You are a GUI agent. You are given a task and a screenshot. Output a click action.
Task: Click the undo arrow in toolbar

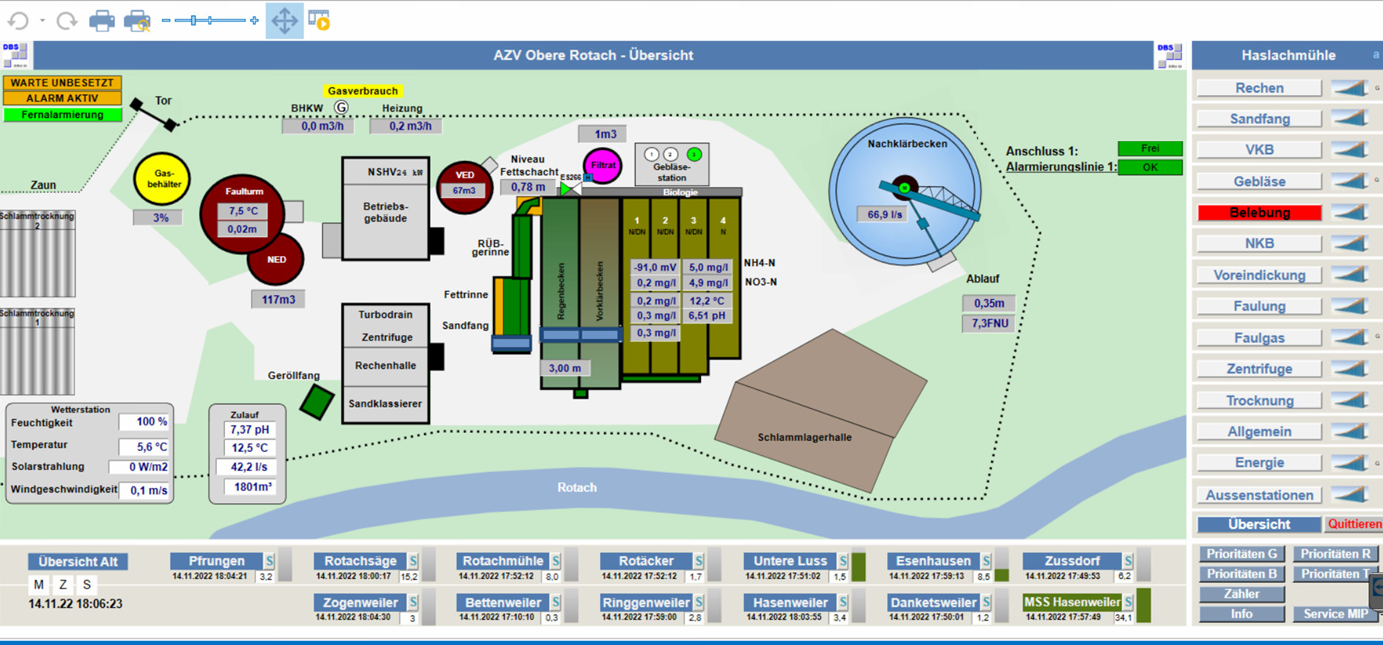18,20
